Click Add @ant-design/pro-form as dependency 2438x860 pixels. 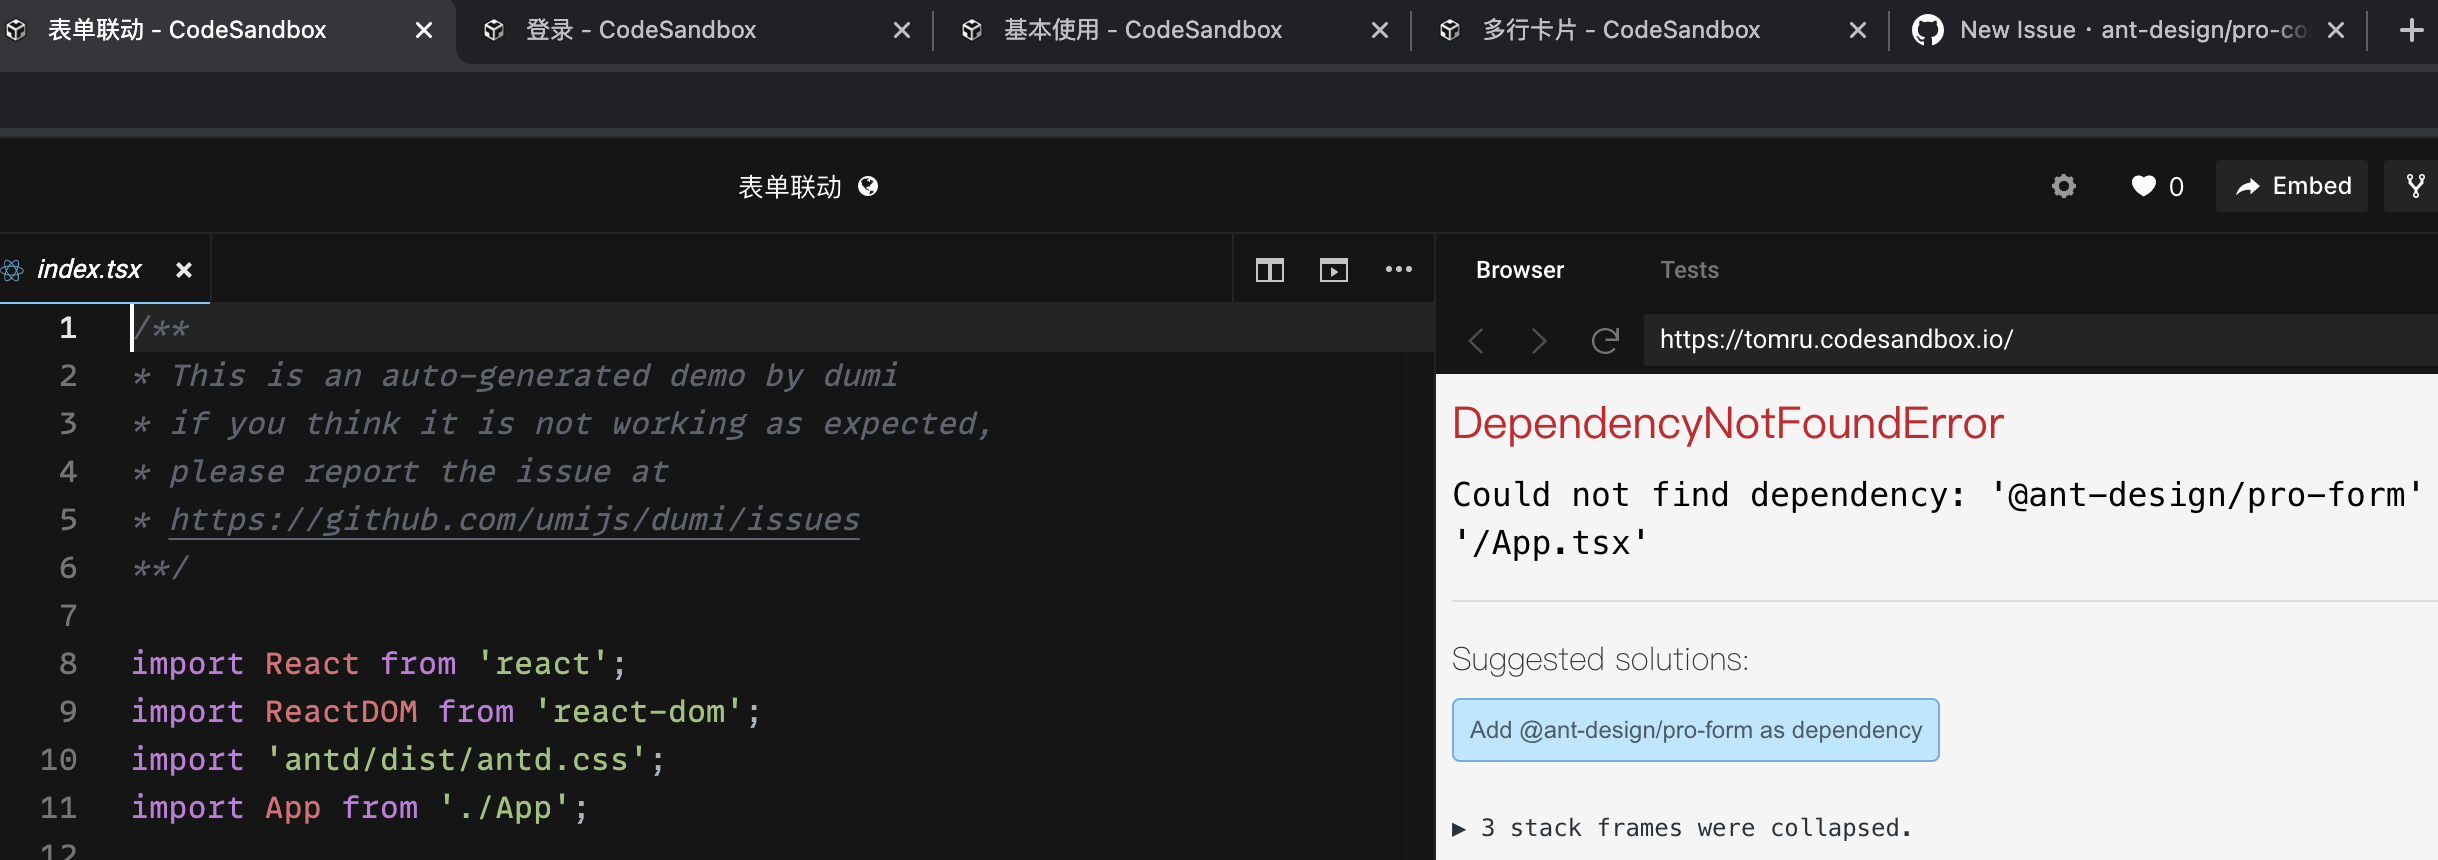pyautogui.click(x=1696, y=730)
